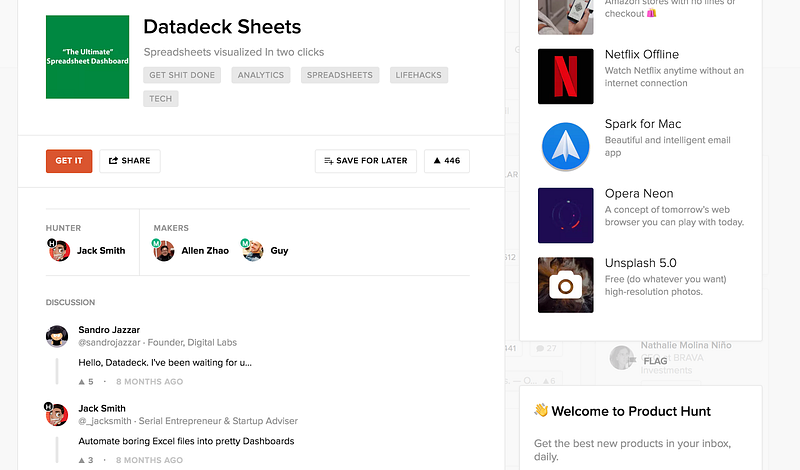Click "Beautiful and intelligent email app" description

coord(668,146)
